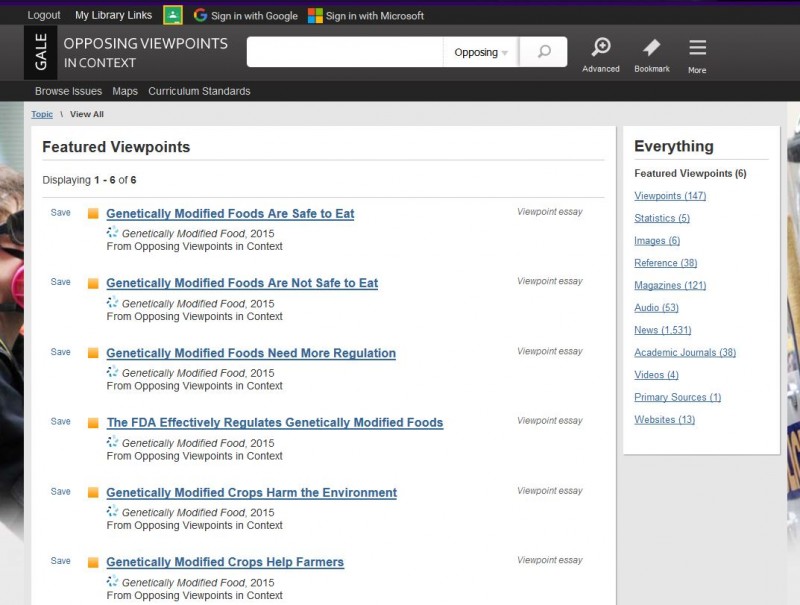Click the 'Everything' sidebar heading
Screen dimensions: 800x605
pos(673,146)
